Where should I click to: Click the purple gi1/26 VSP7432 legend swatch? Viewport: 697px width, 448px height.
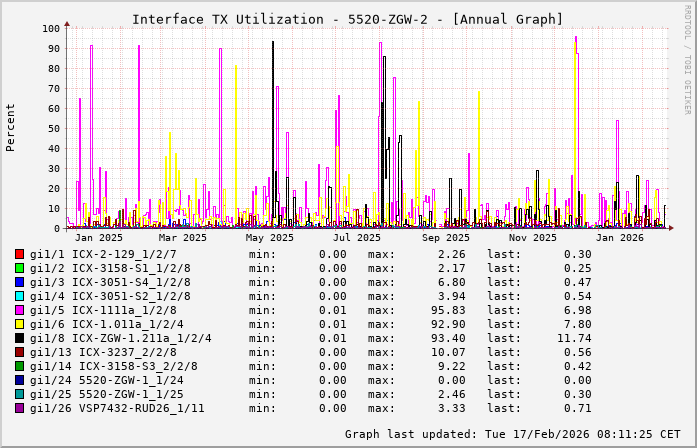coord(20,409)
